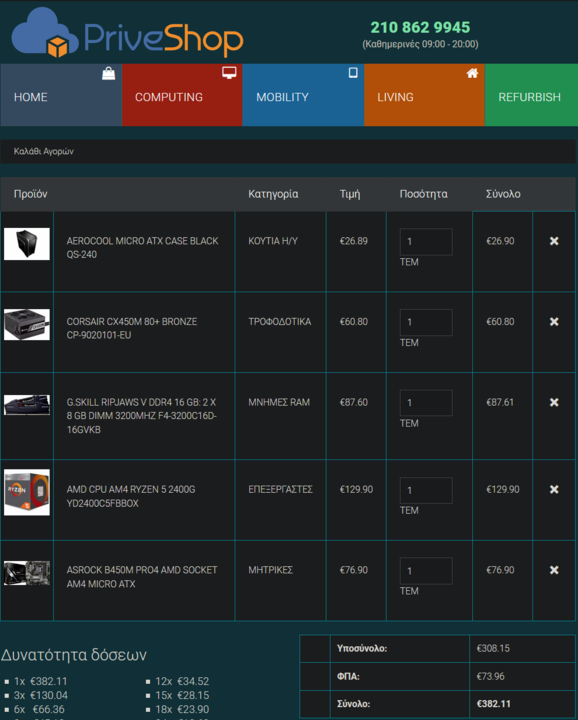The image size is (578, 720).
Task: Click quantity field for CORSAIR CX450M
Action: [x=426, y=322]
